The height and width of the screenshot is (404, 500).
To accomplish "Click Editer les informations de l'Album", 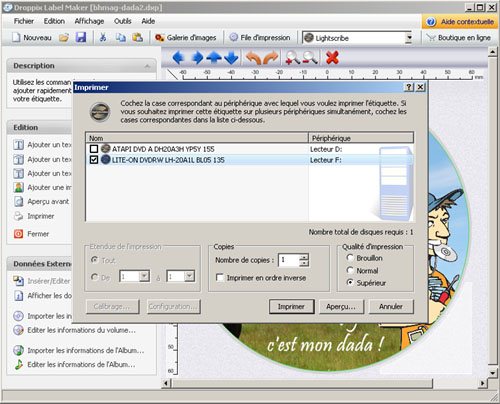I will (74, 364).
